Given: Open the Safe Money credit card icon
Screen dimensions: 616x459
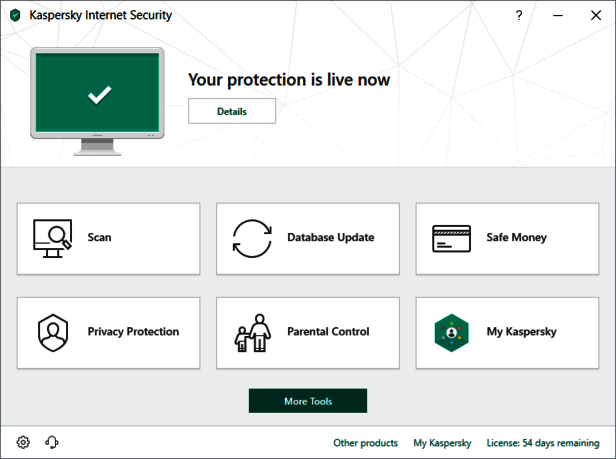Looking at the screenshot, I should [451, 238].
